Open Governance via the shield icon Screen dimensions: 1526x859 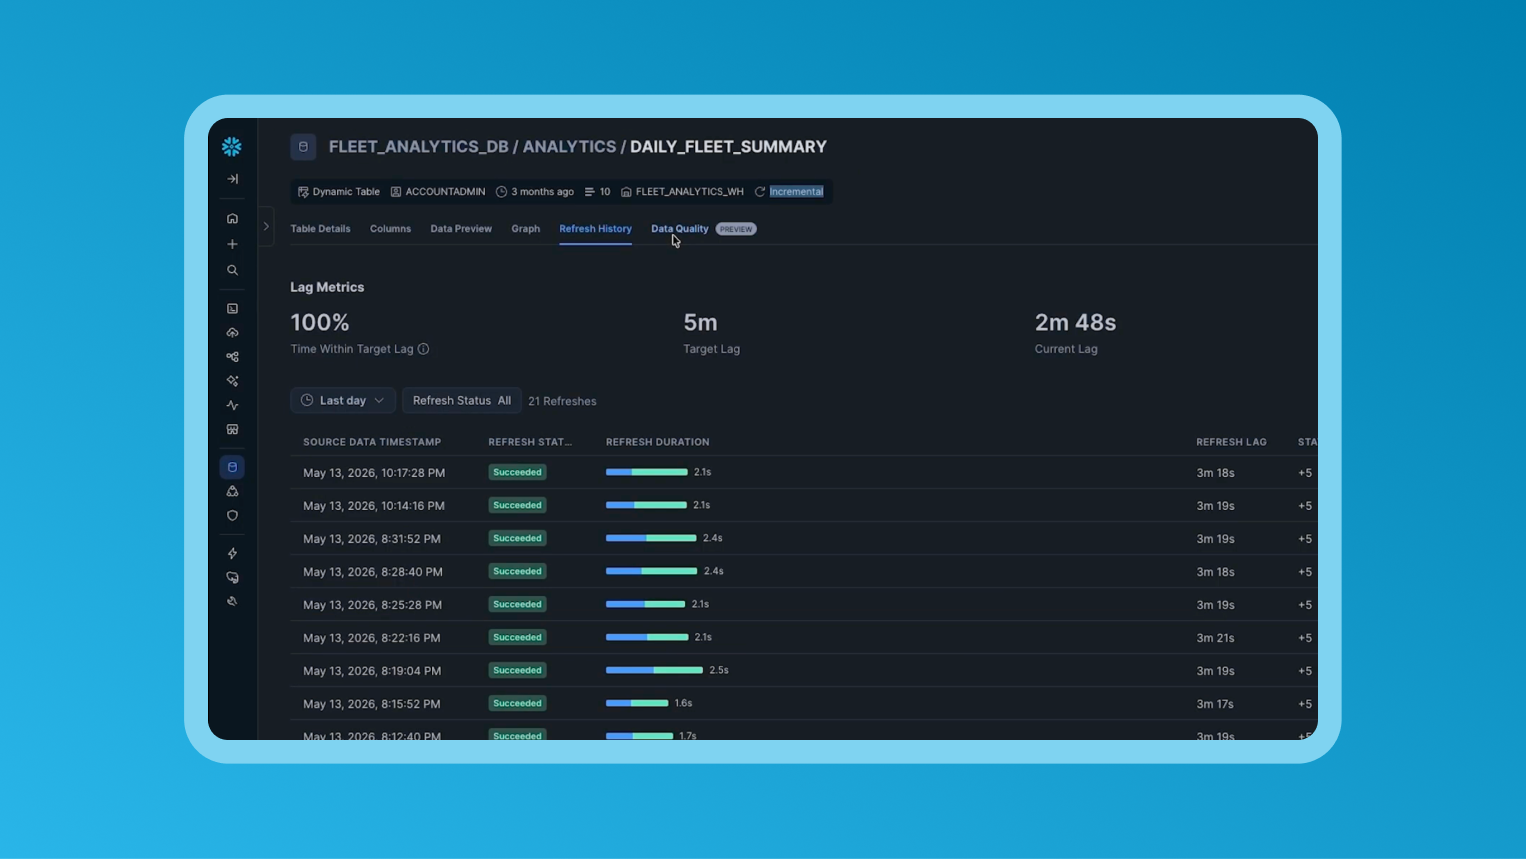232,516
